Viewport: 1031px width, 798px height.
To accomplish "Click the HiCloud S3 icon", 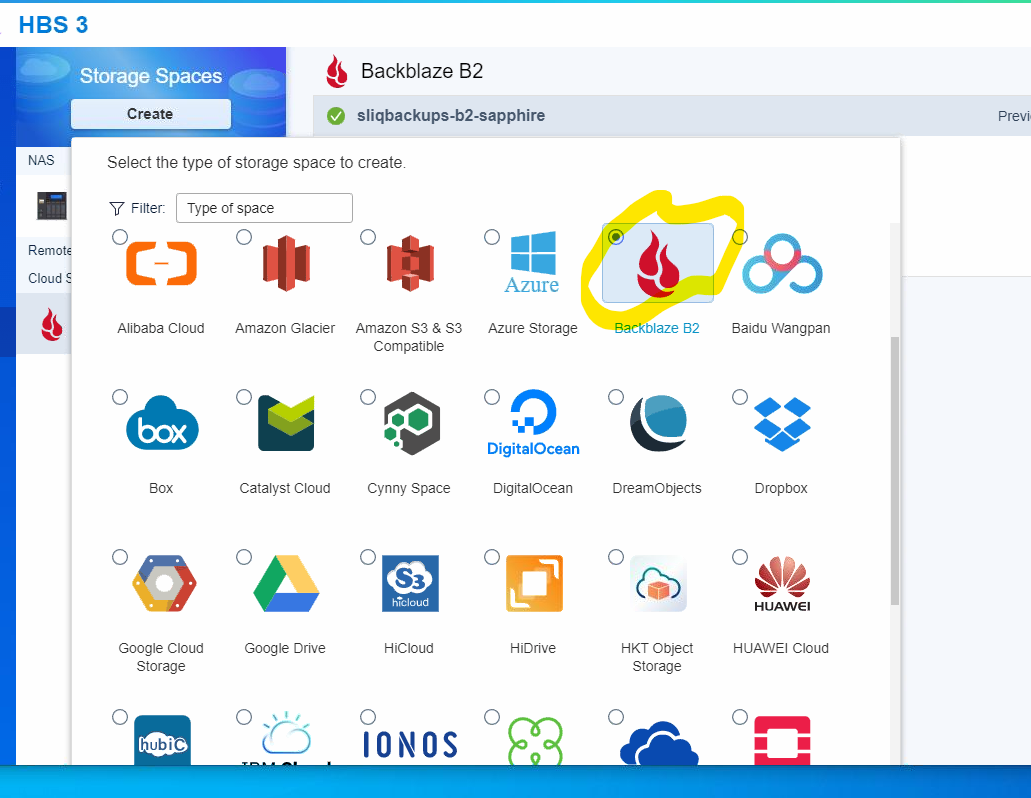I will click(x=410, y=583).
